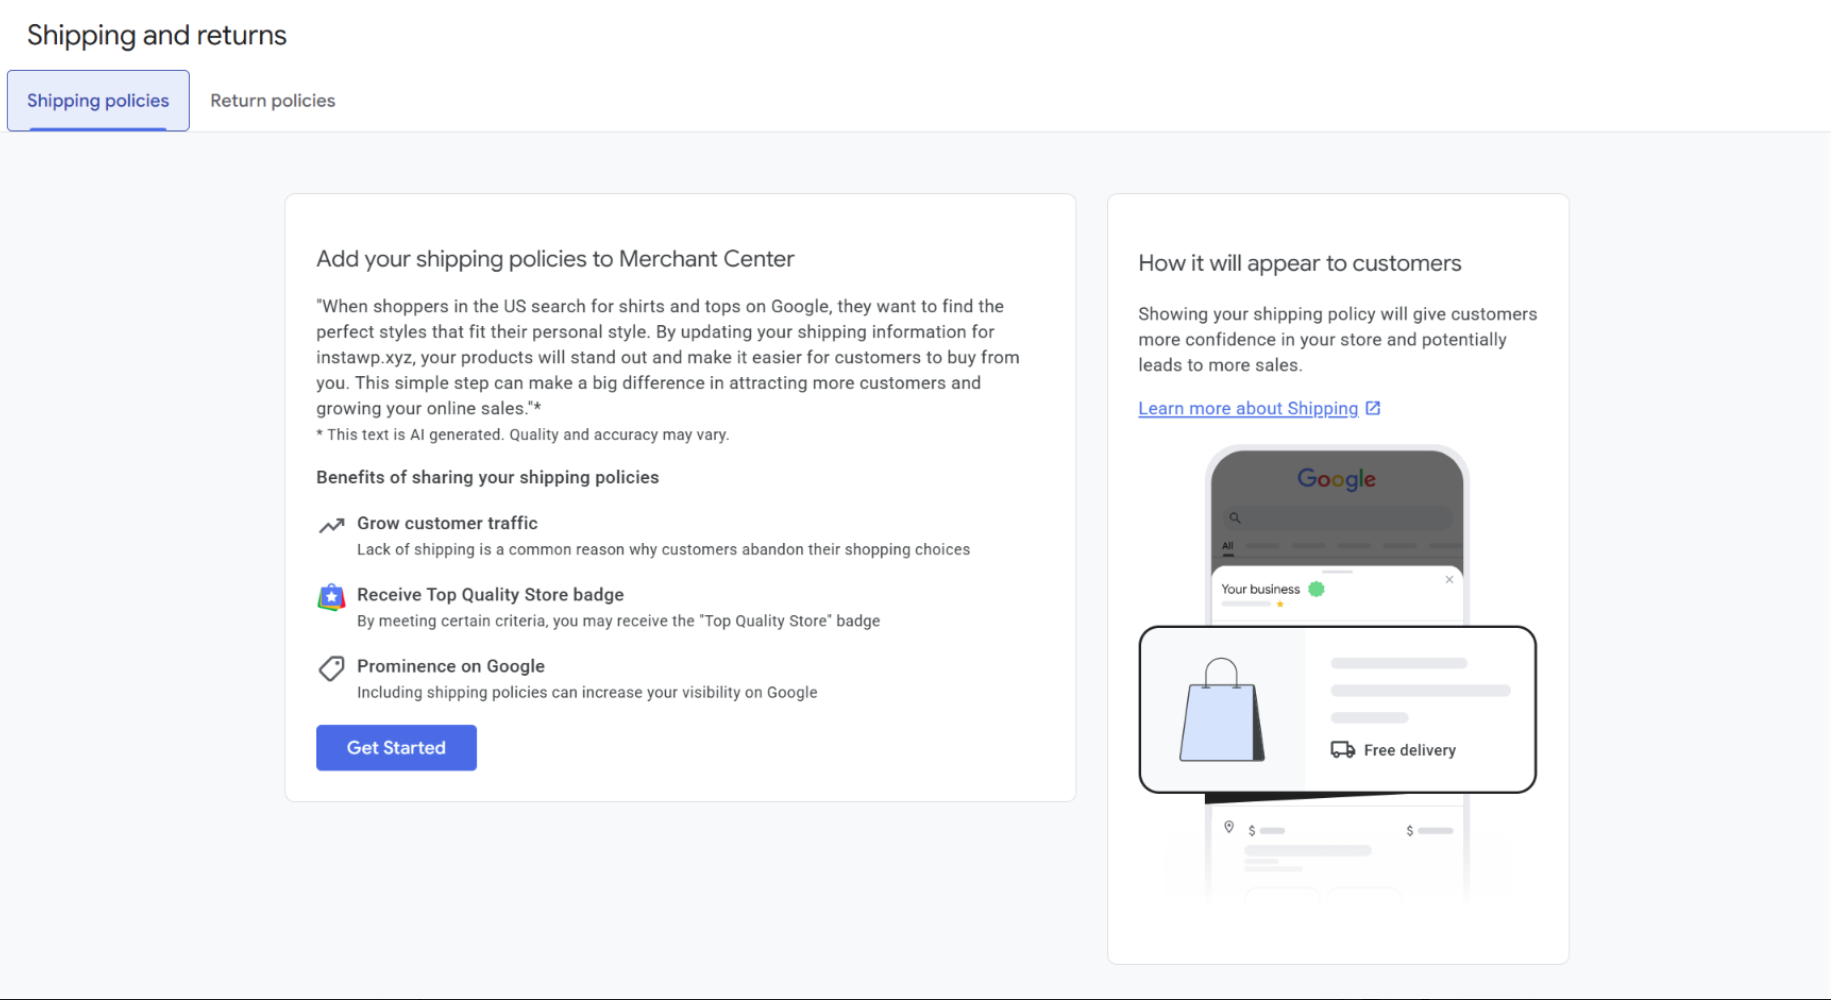Click the Free delivery label
1831x1000 pixels.
[x=1409, y=750]
